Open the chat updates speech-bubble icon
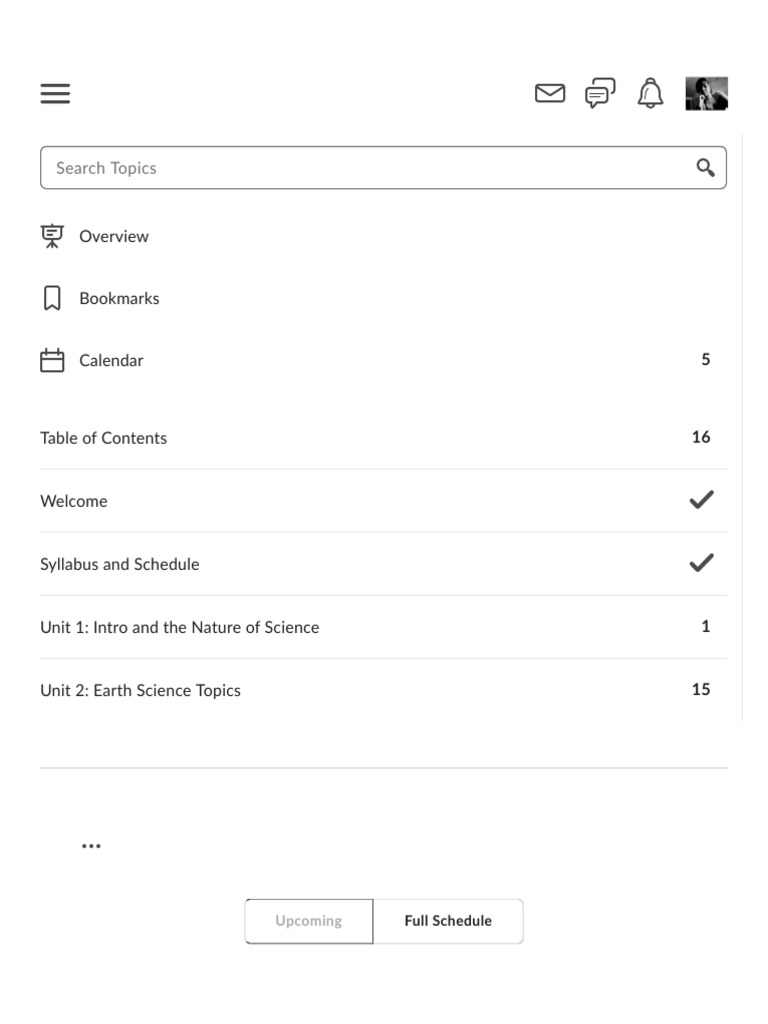Viewport: 768px width, 1024px height. click(600, 93)
